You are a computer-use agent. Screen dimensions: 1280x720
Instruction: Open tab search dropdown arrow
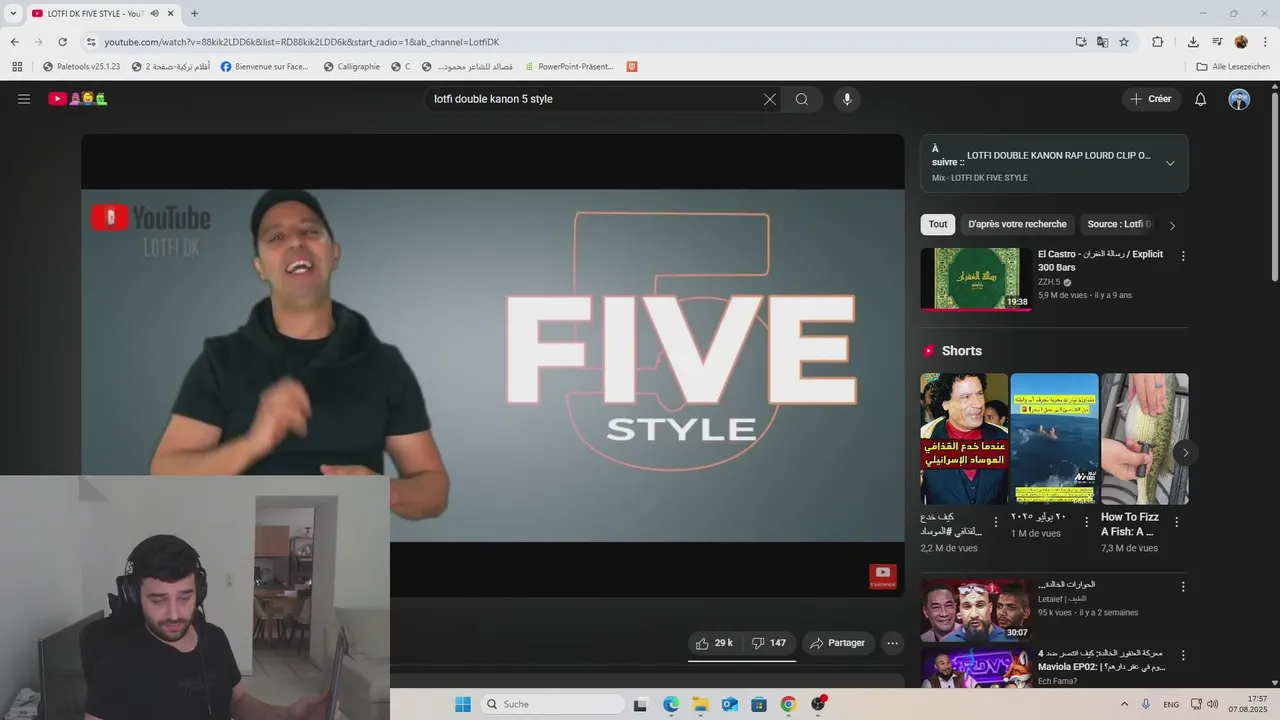13,13
